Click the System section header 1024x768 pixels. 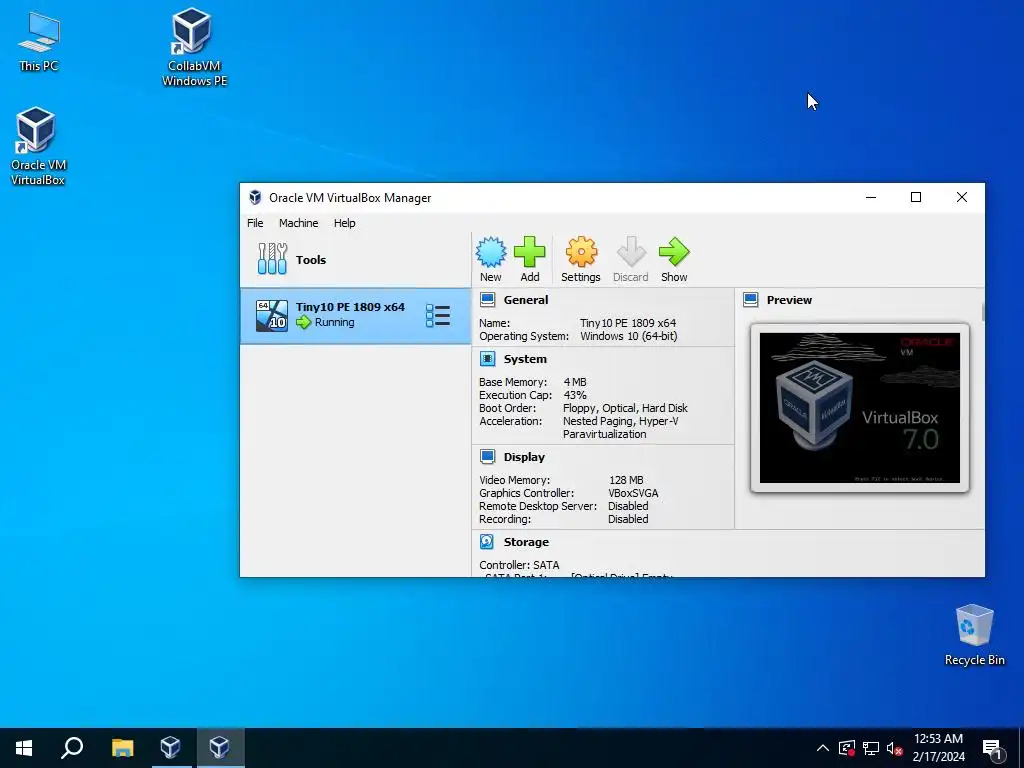coord(525,359)
